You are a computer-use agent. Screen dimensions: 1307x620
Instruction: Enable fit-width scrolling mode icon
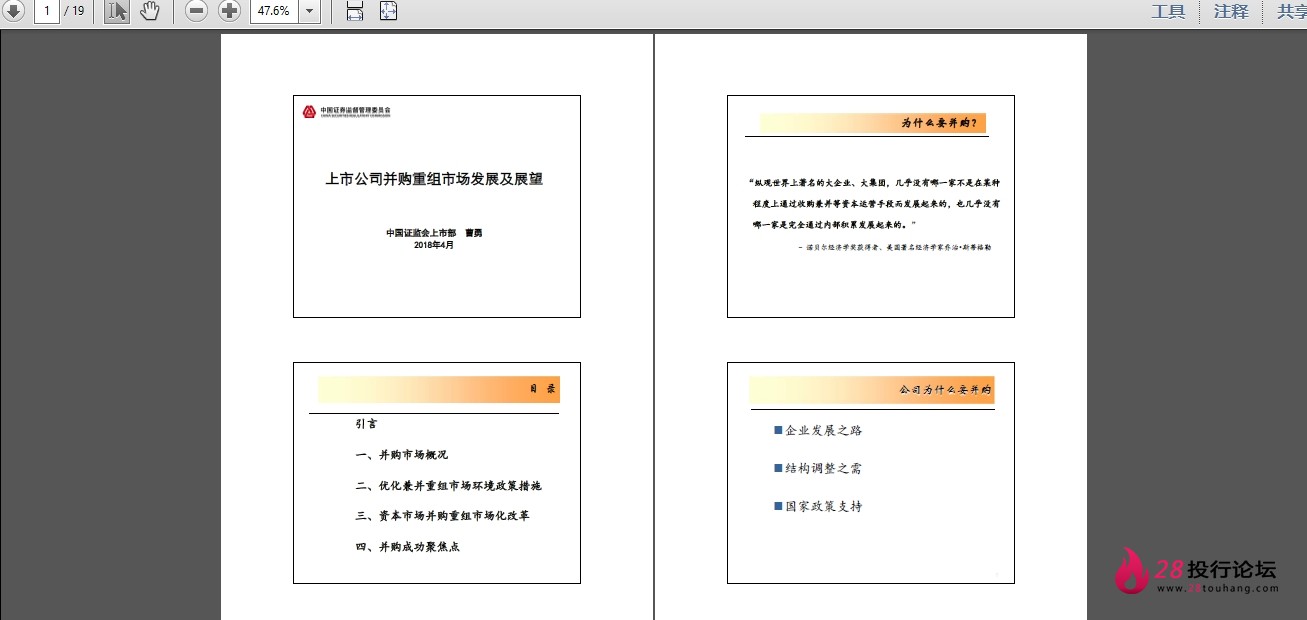(x=354, y=11)
